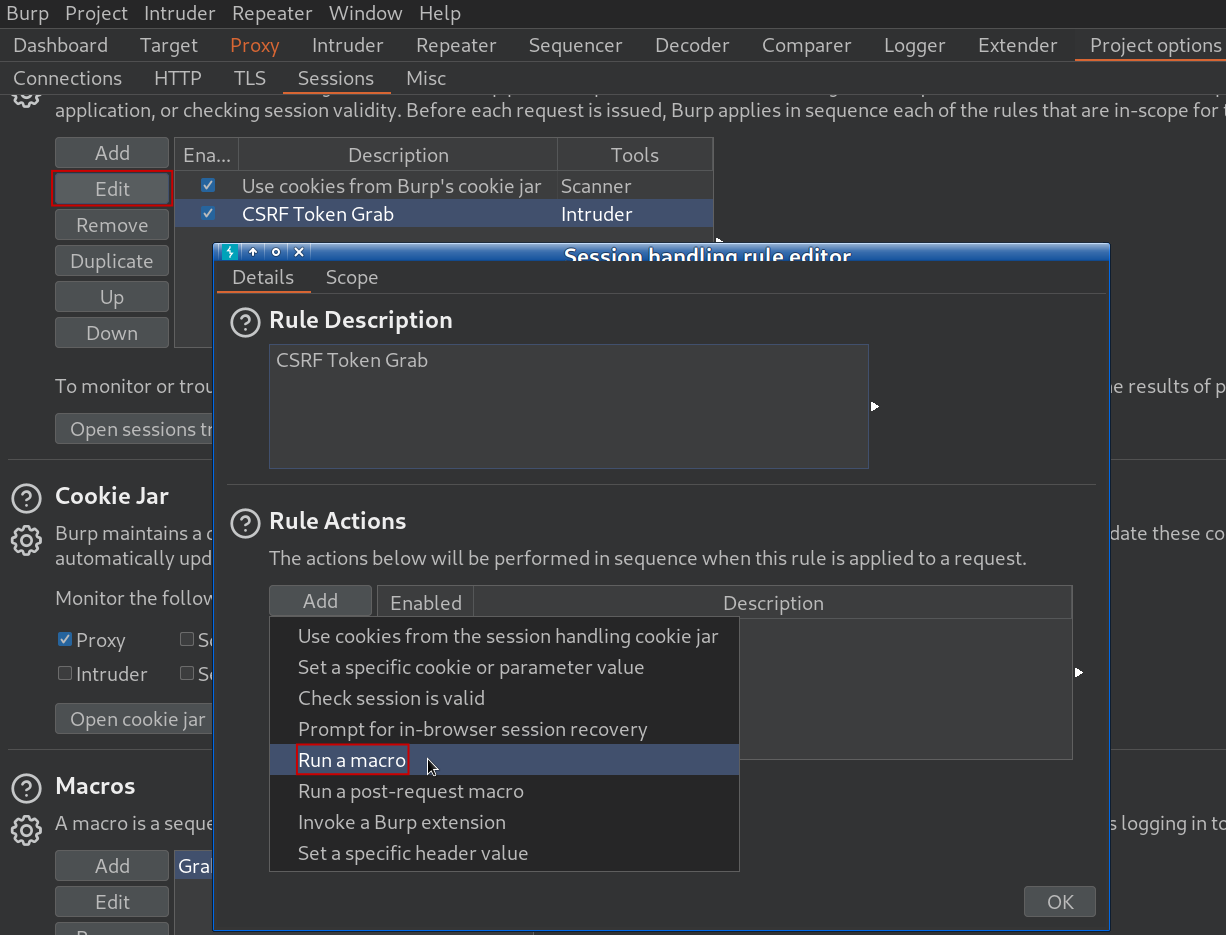The width and height of the screenshot is (1226, 935).
Task: Open the Repeater menu in menu bar
Action: (272, 14)
